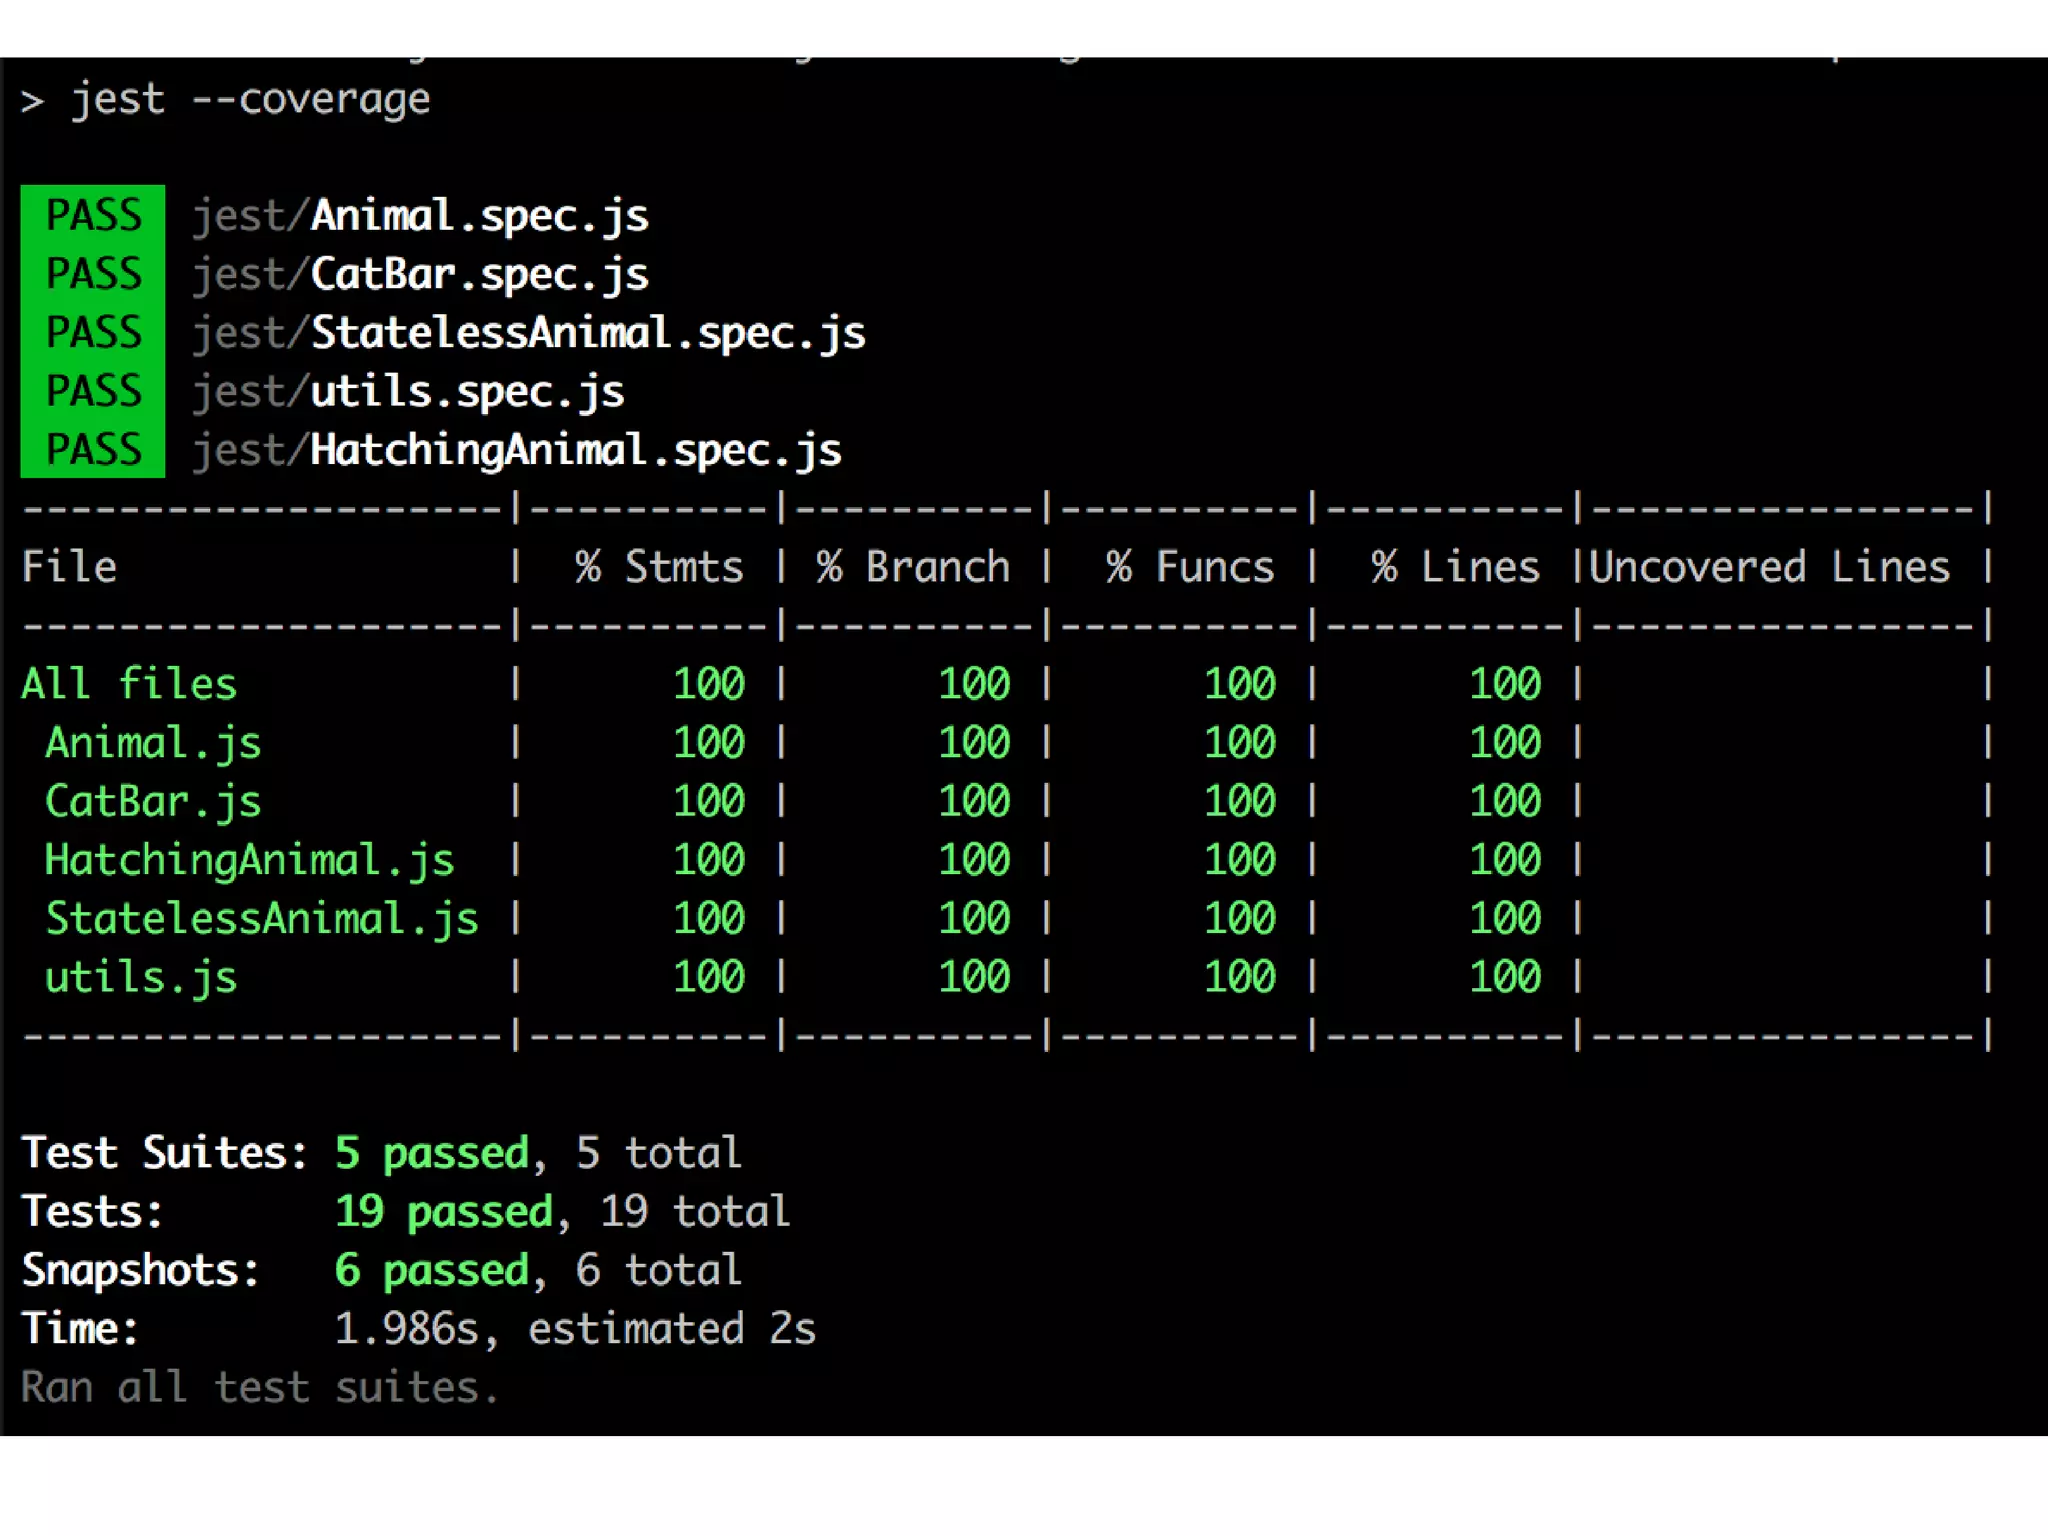
Task: Select CatBar.js in the coverage table
Action: coord(153,801)
